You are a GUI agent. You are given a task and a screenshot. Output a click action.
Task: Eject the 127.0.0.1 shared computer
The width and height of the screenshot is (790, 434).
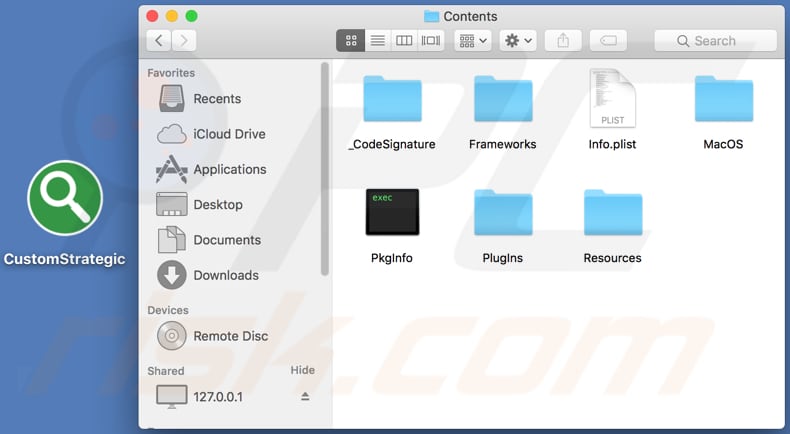[305, 397]
